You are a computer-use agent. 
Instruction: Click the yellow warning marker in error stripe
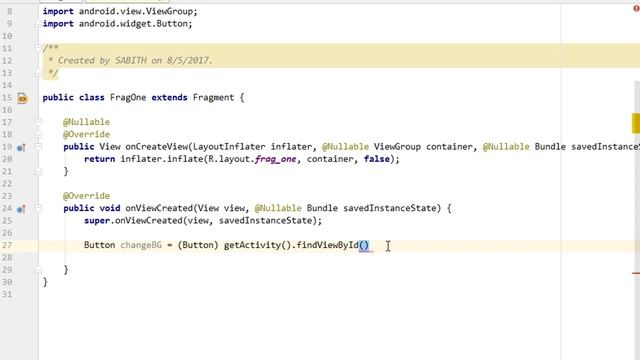[x=636, y=123]
